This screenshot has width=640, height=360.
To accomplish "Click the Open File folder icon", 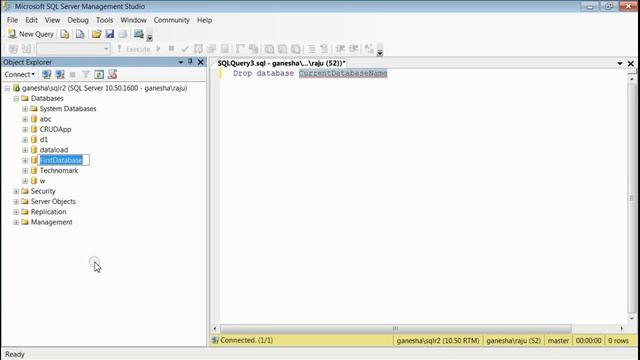I will [x=96, y=34].
